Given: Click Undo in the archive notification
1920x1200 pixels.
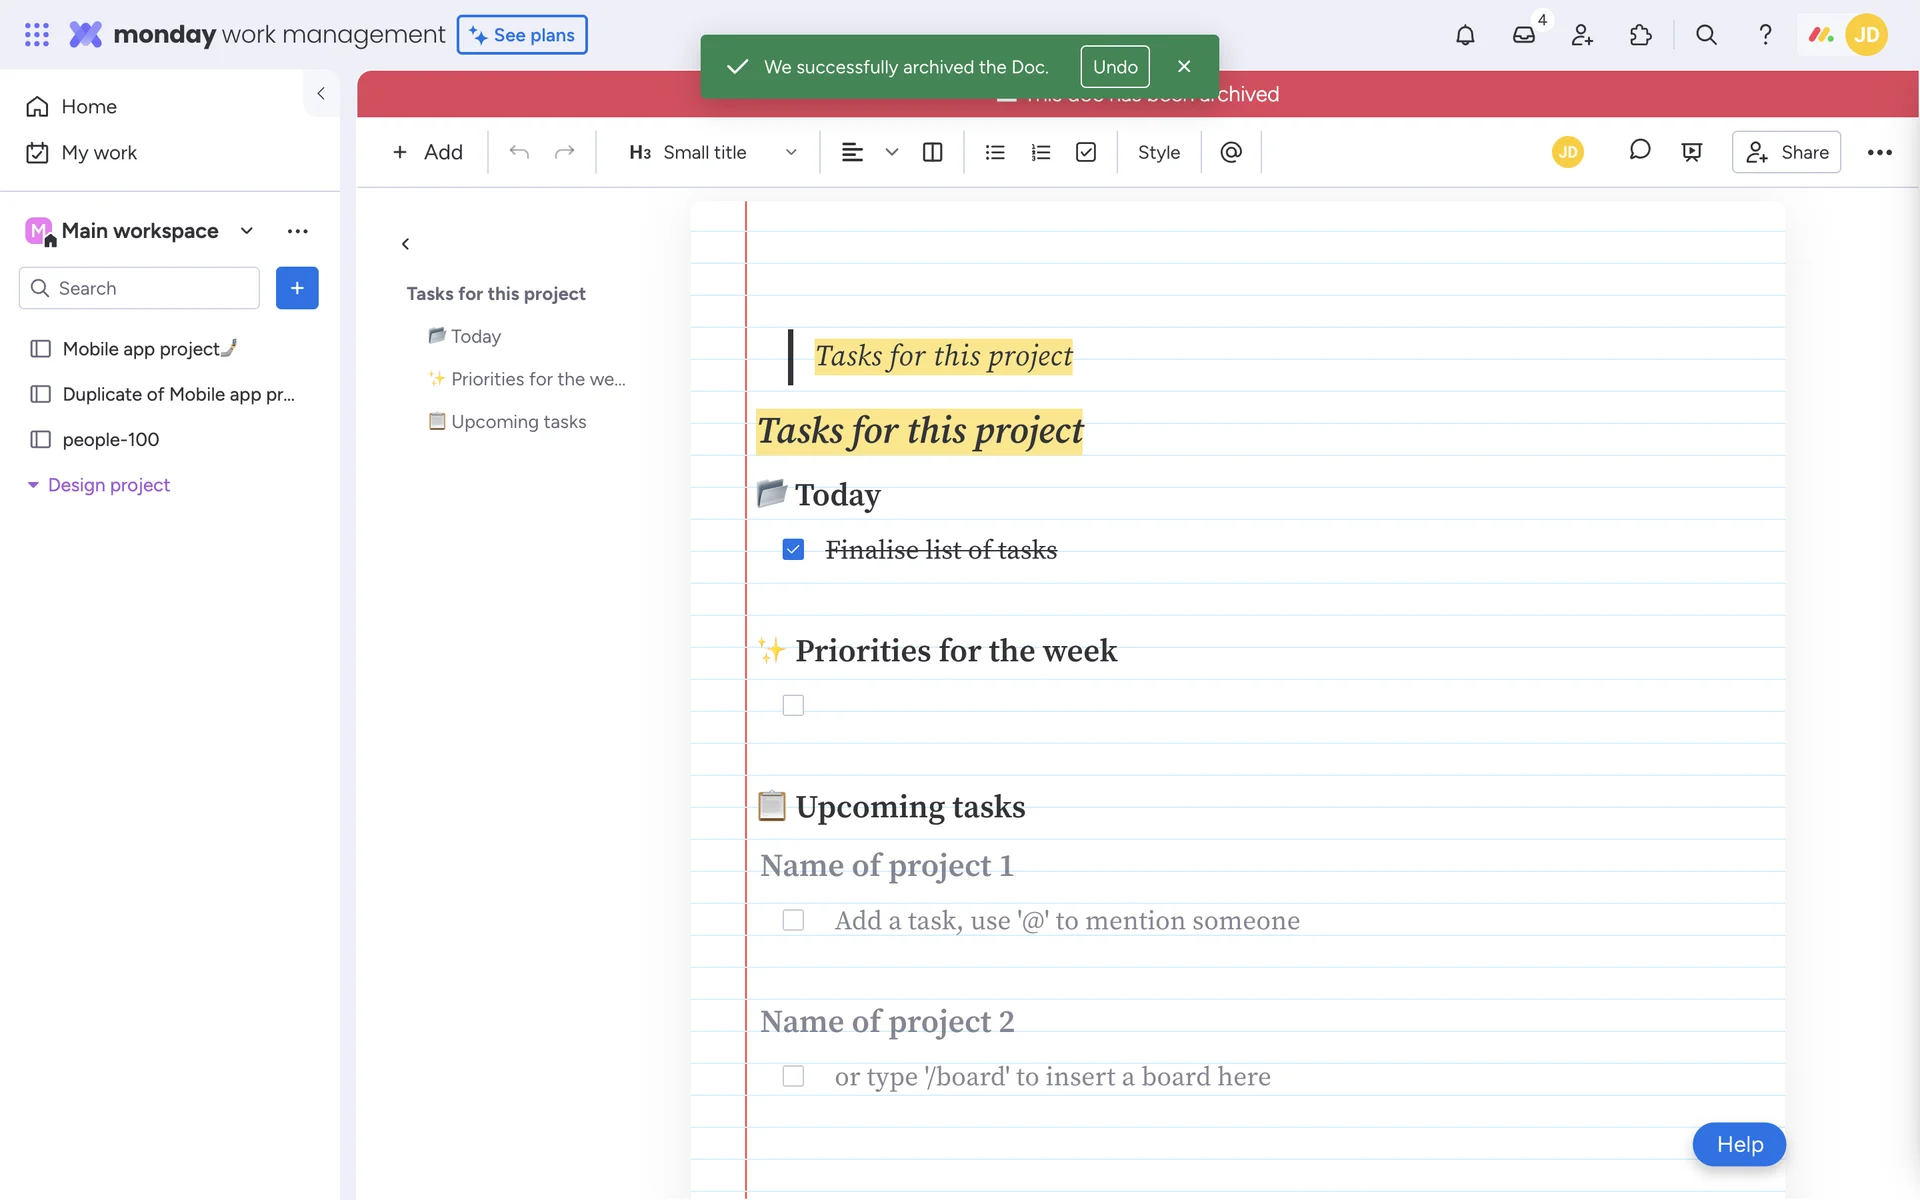Looking at the screenshot, I should click(x=1114, y=67).
